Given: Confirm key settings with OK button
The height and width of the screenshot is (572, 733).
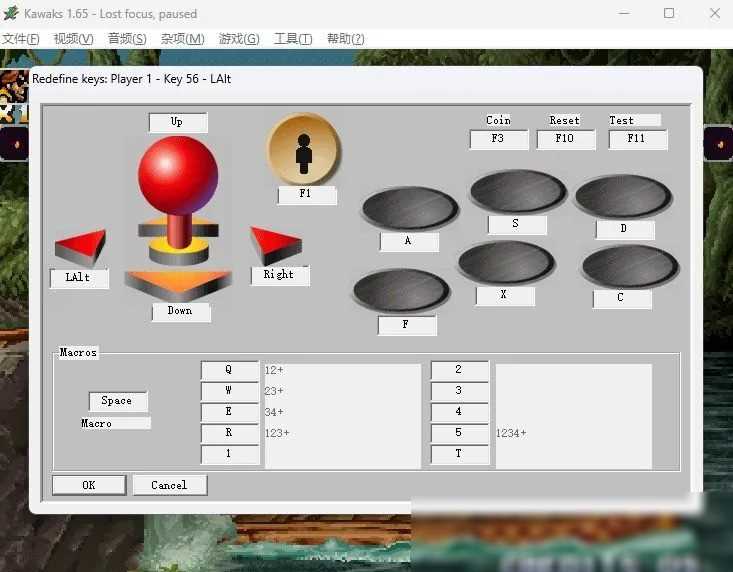Looking at the screenshot, I should (x=89, y=485).
